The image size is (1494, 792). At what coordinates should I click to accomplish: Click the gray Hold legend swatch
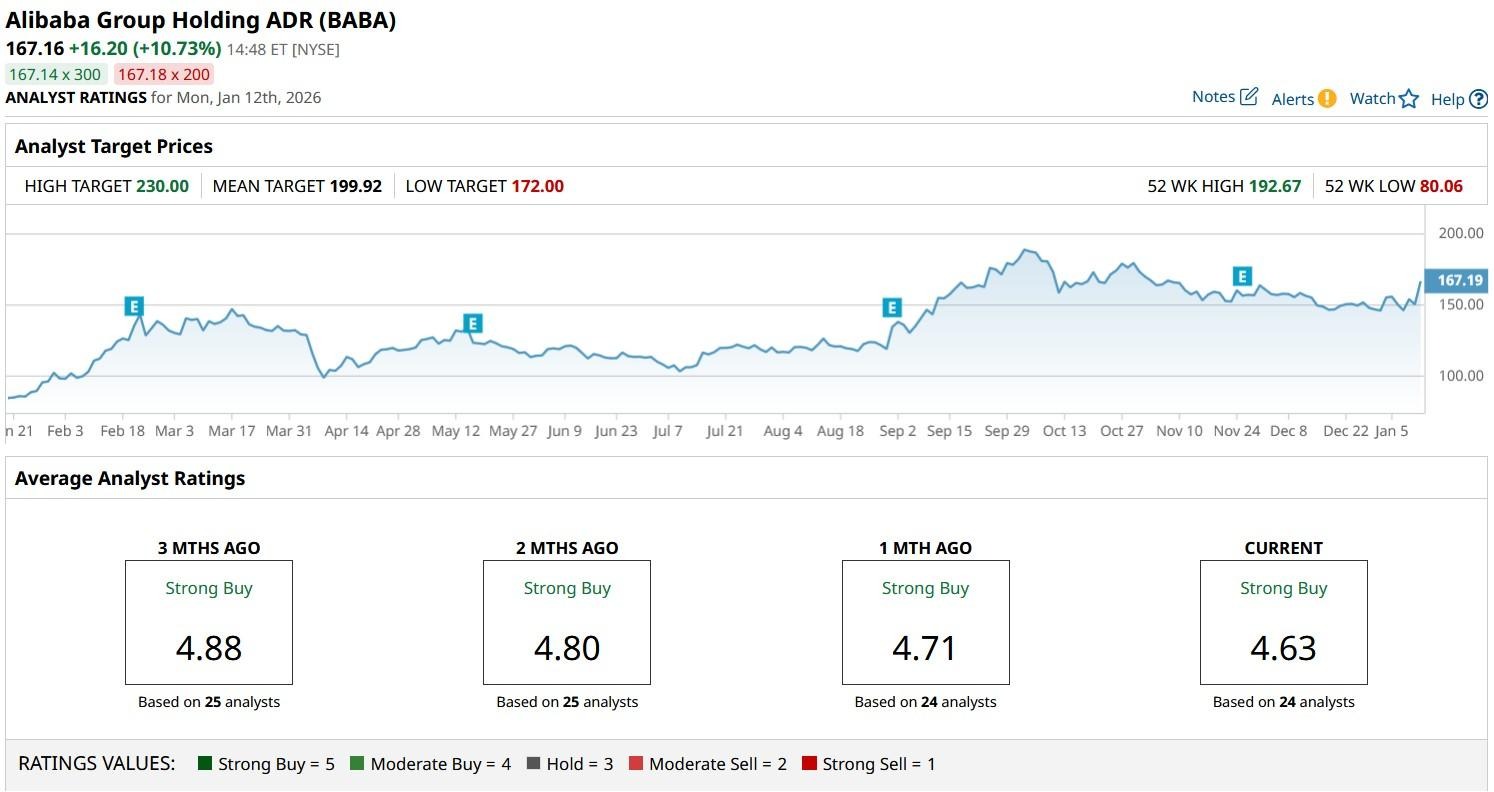coord(533,764)
